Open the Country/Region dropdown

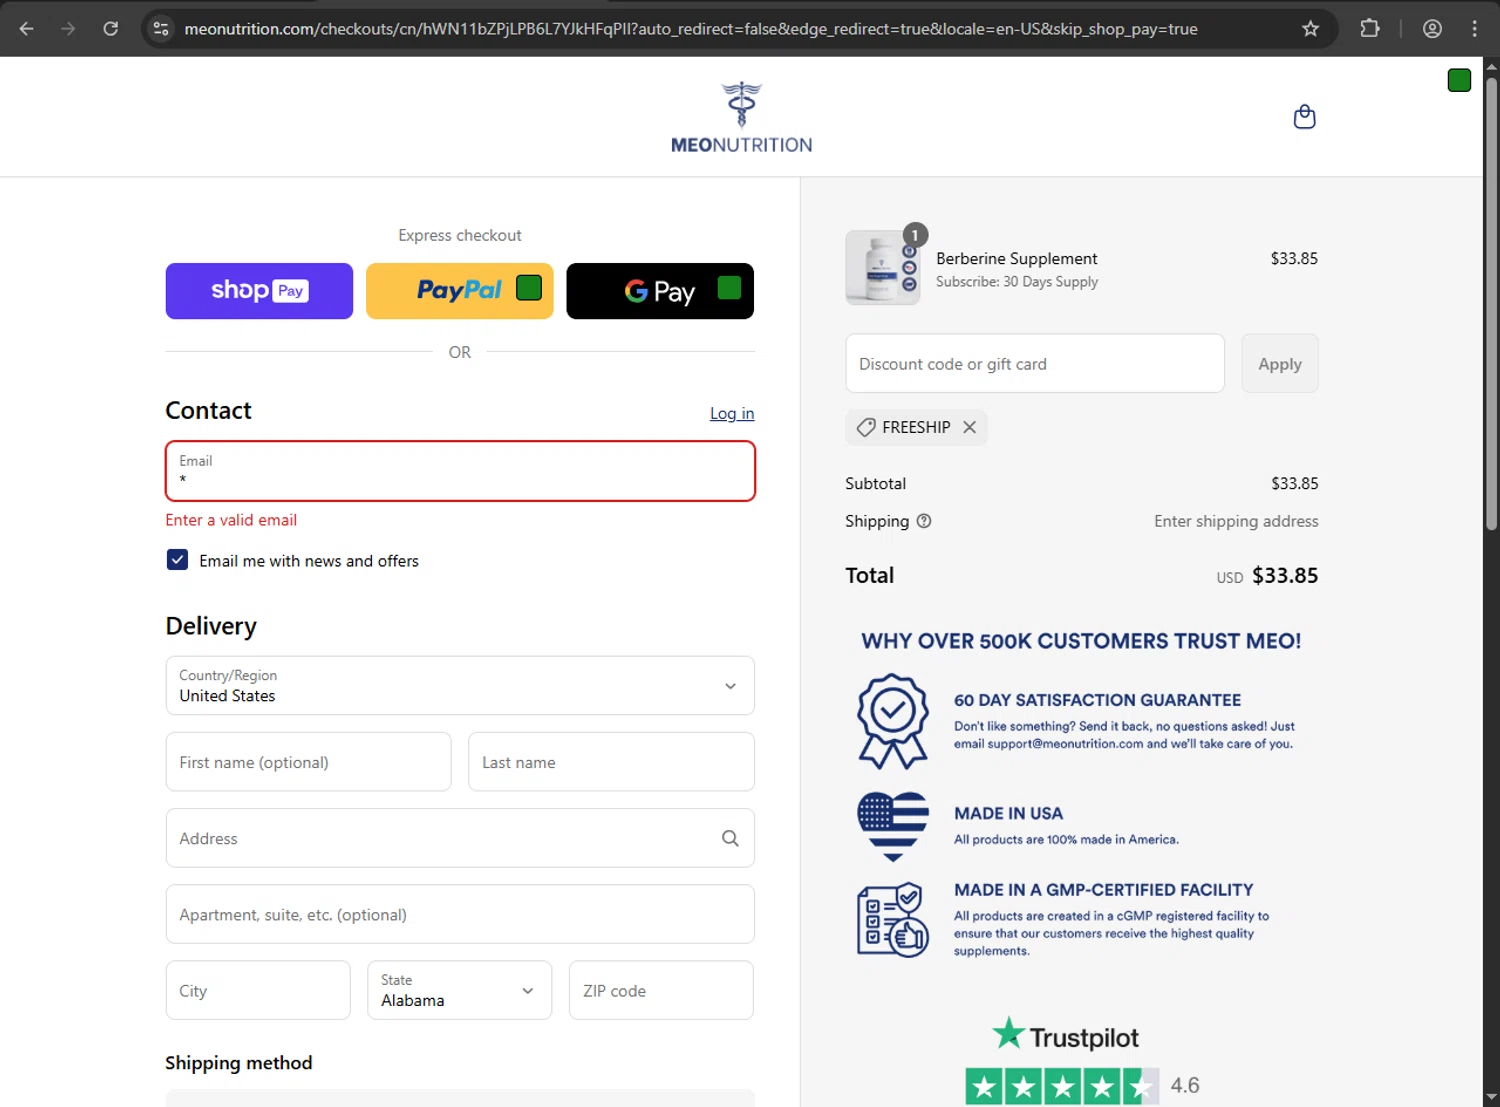point(460,686)
